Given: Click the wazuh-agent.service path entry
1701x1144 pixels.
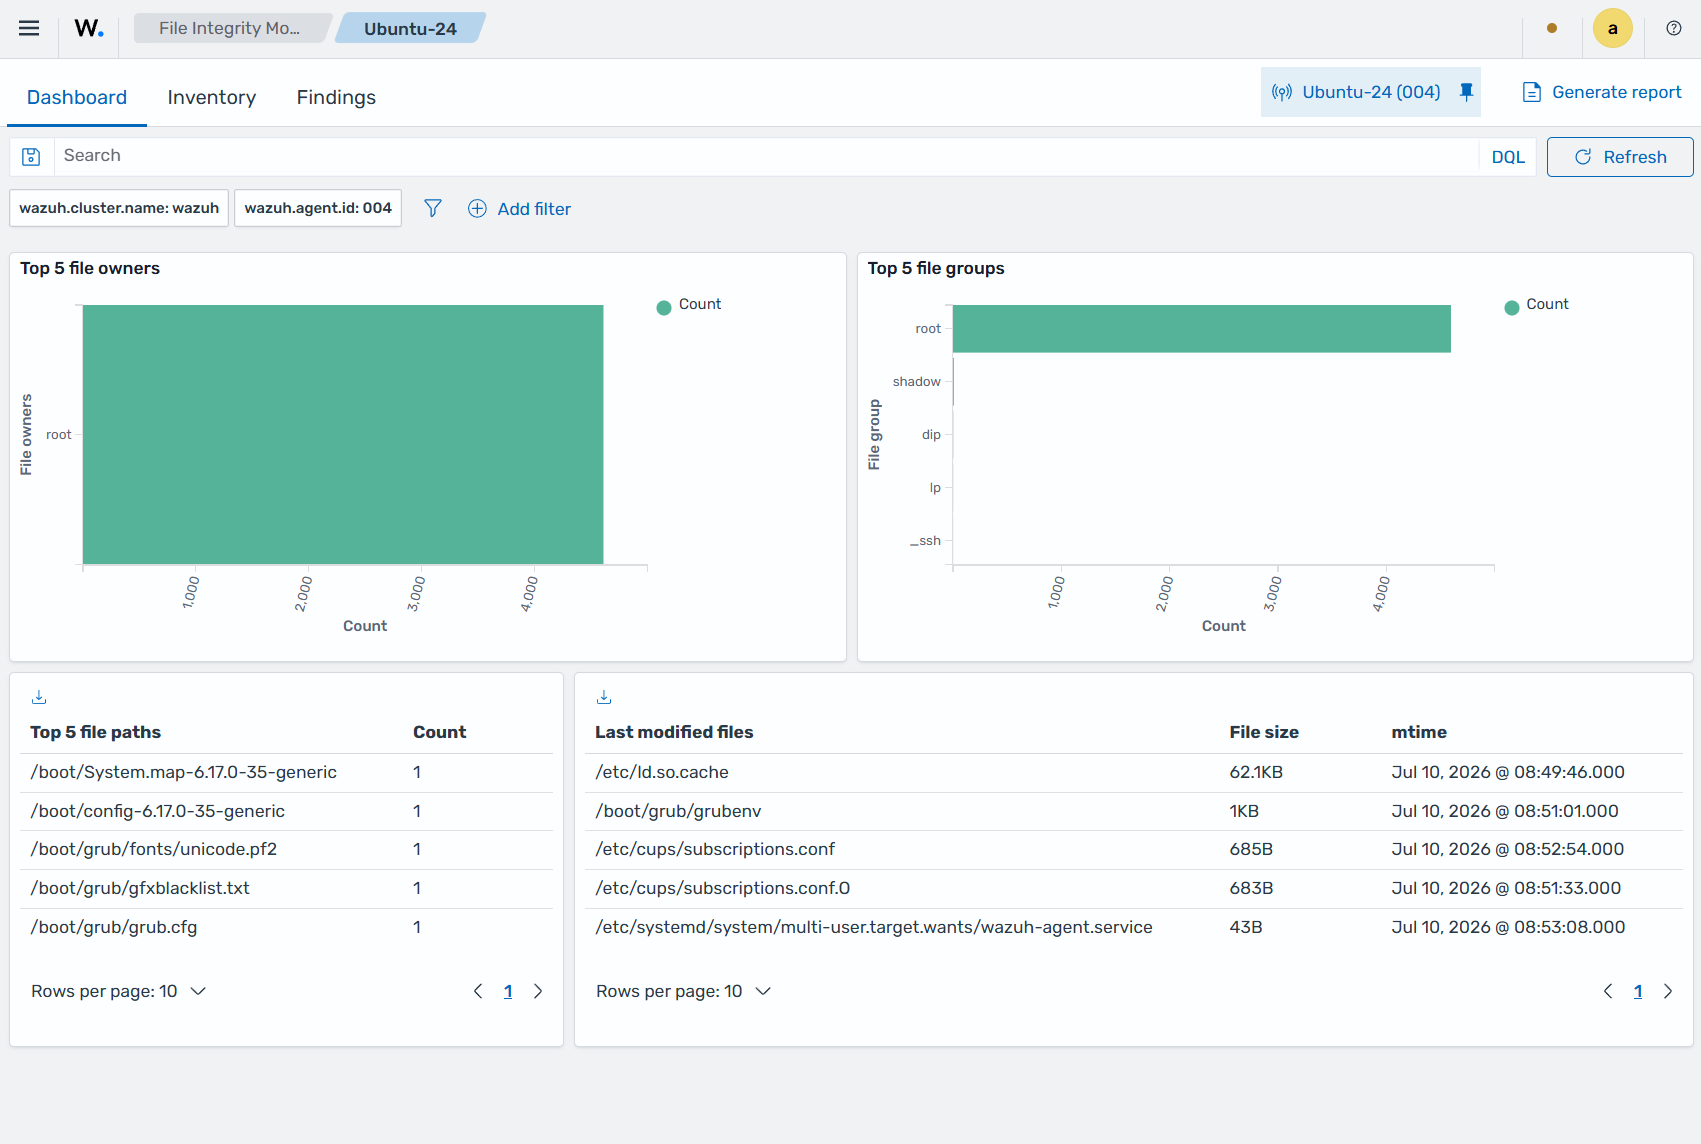Looking at the screenshot, I should coord(874,927).
